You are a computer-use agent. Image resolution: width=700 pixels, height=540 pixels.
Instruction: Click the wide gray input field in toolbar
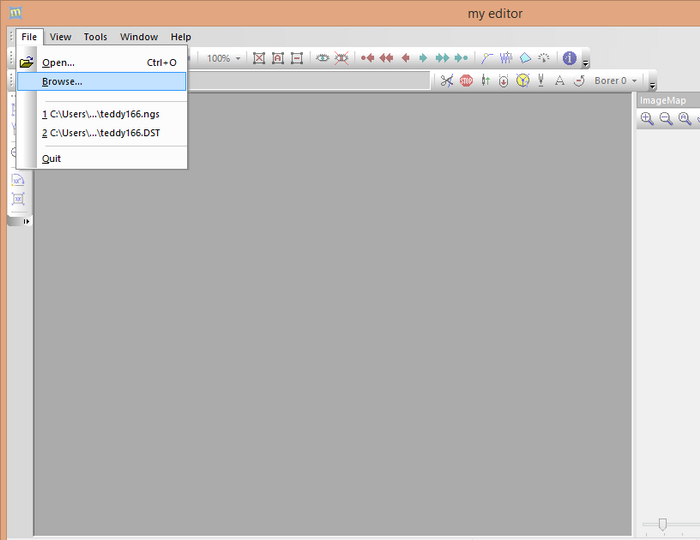[308, 81]
